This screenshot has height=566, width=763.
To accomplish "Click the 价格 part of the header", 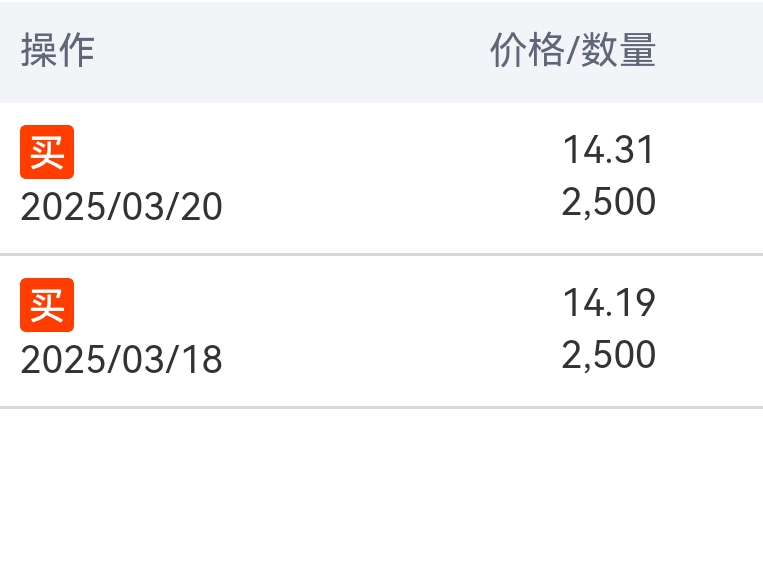I will [527, 50].
